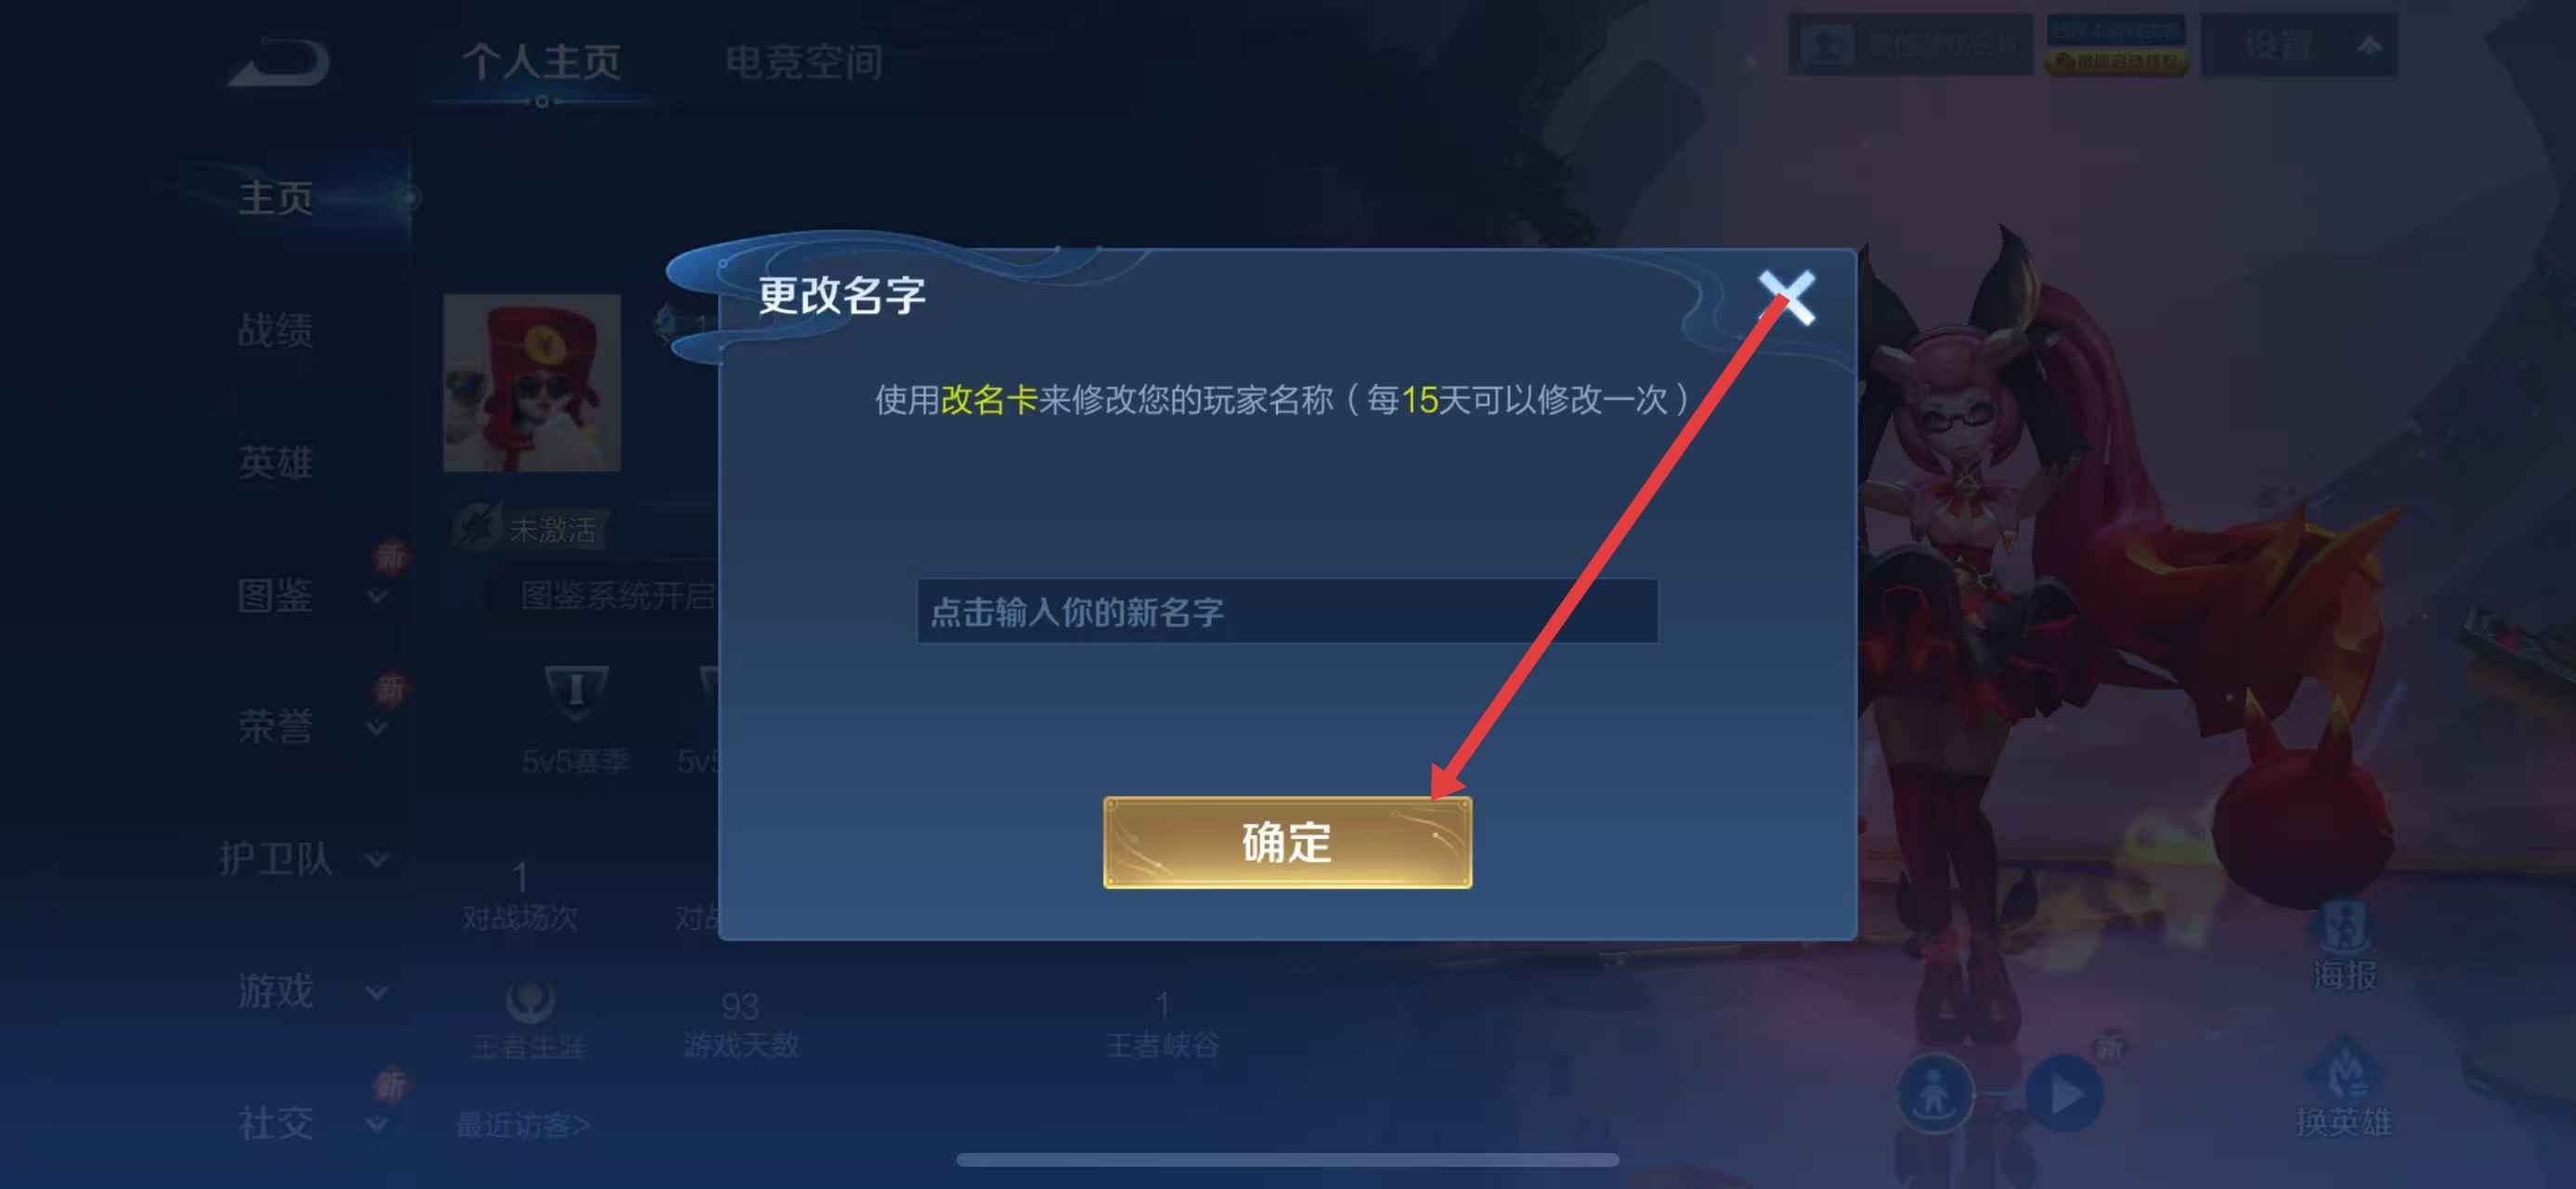
Task: Close the 更改名字 dialog with X
Action: 1787,297
